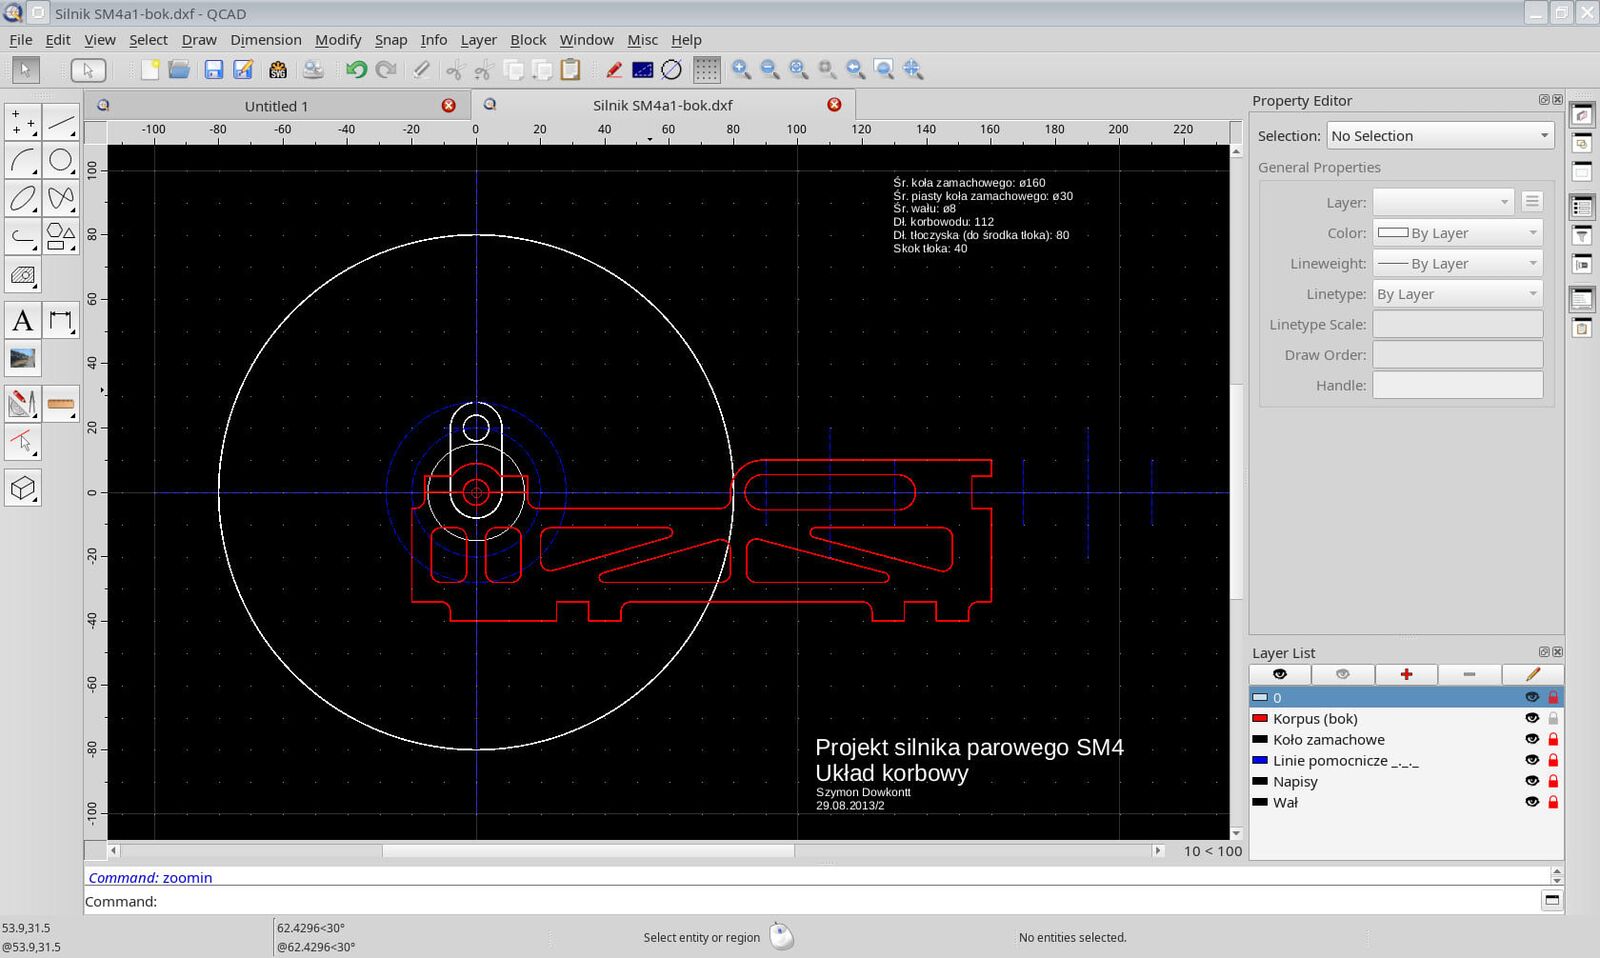Select the Line drawing tool
Image resolution: width=1600 pixels, height=958 pixels.
pyautogui.click(x=61, y=123)
